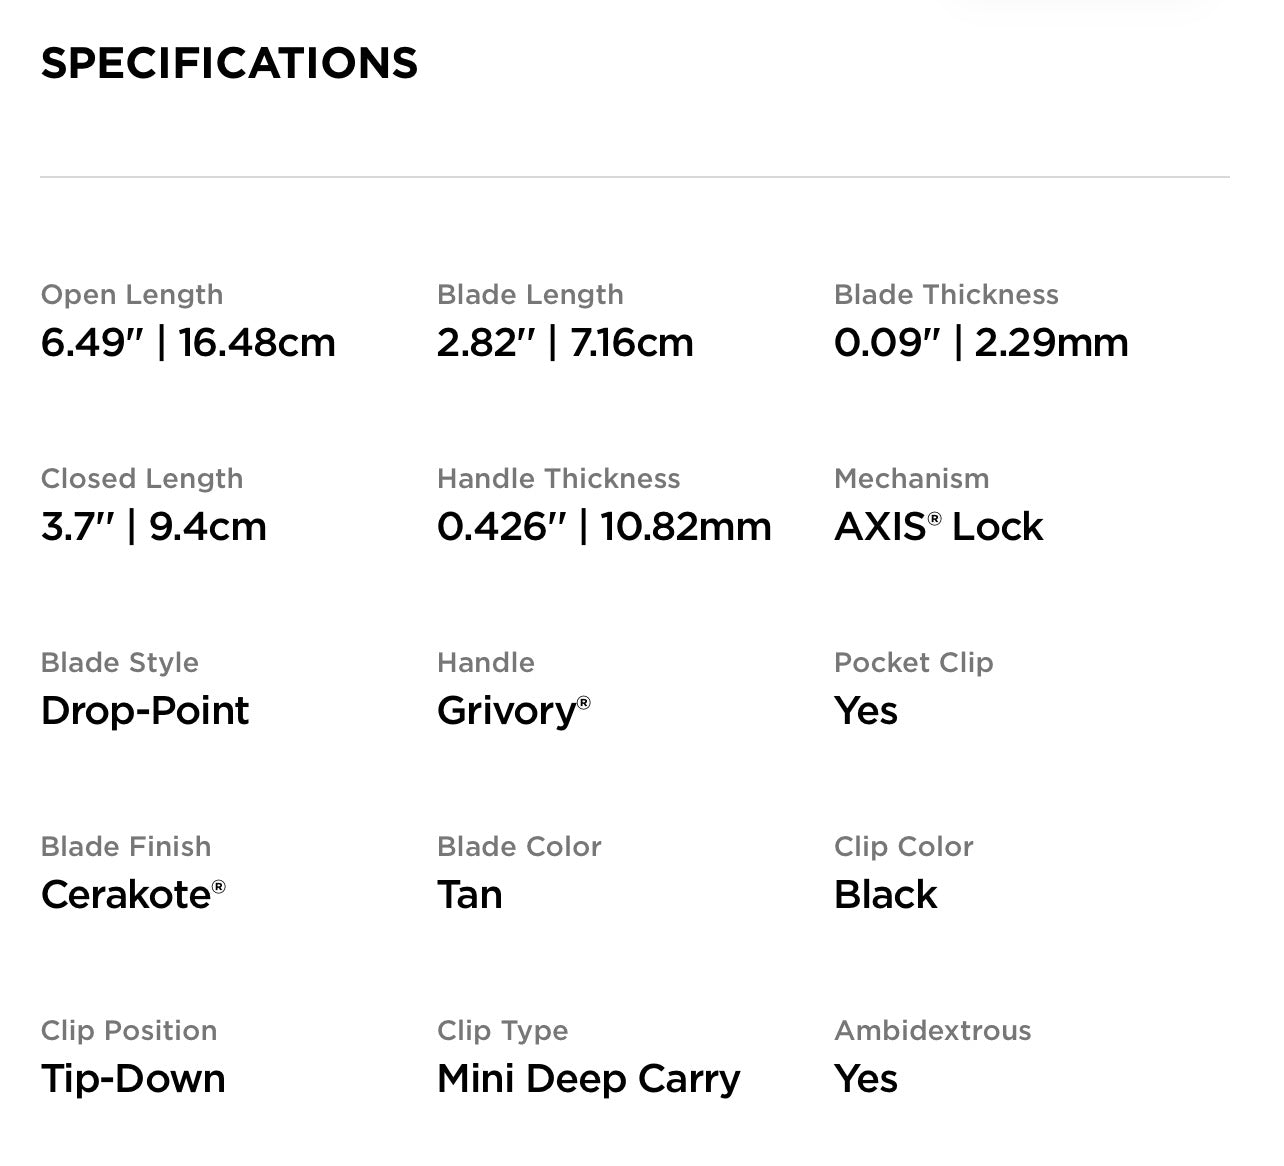Click the Grivory handle material text
The image size is (1284, 1166).
(x=514, y=712)
